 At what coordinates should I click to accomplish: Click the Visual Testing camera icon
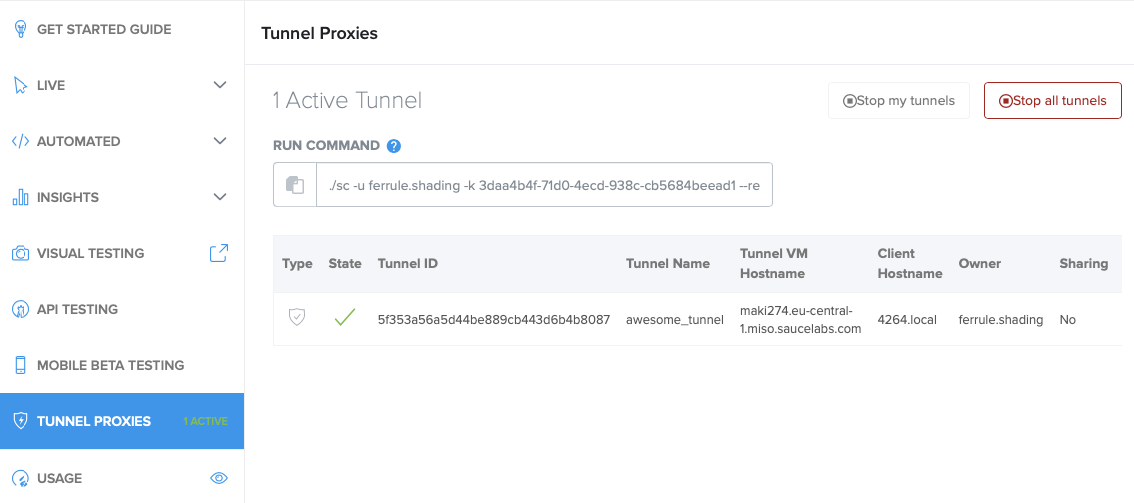tap(20, 253)
